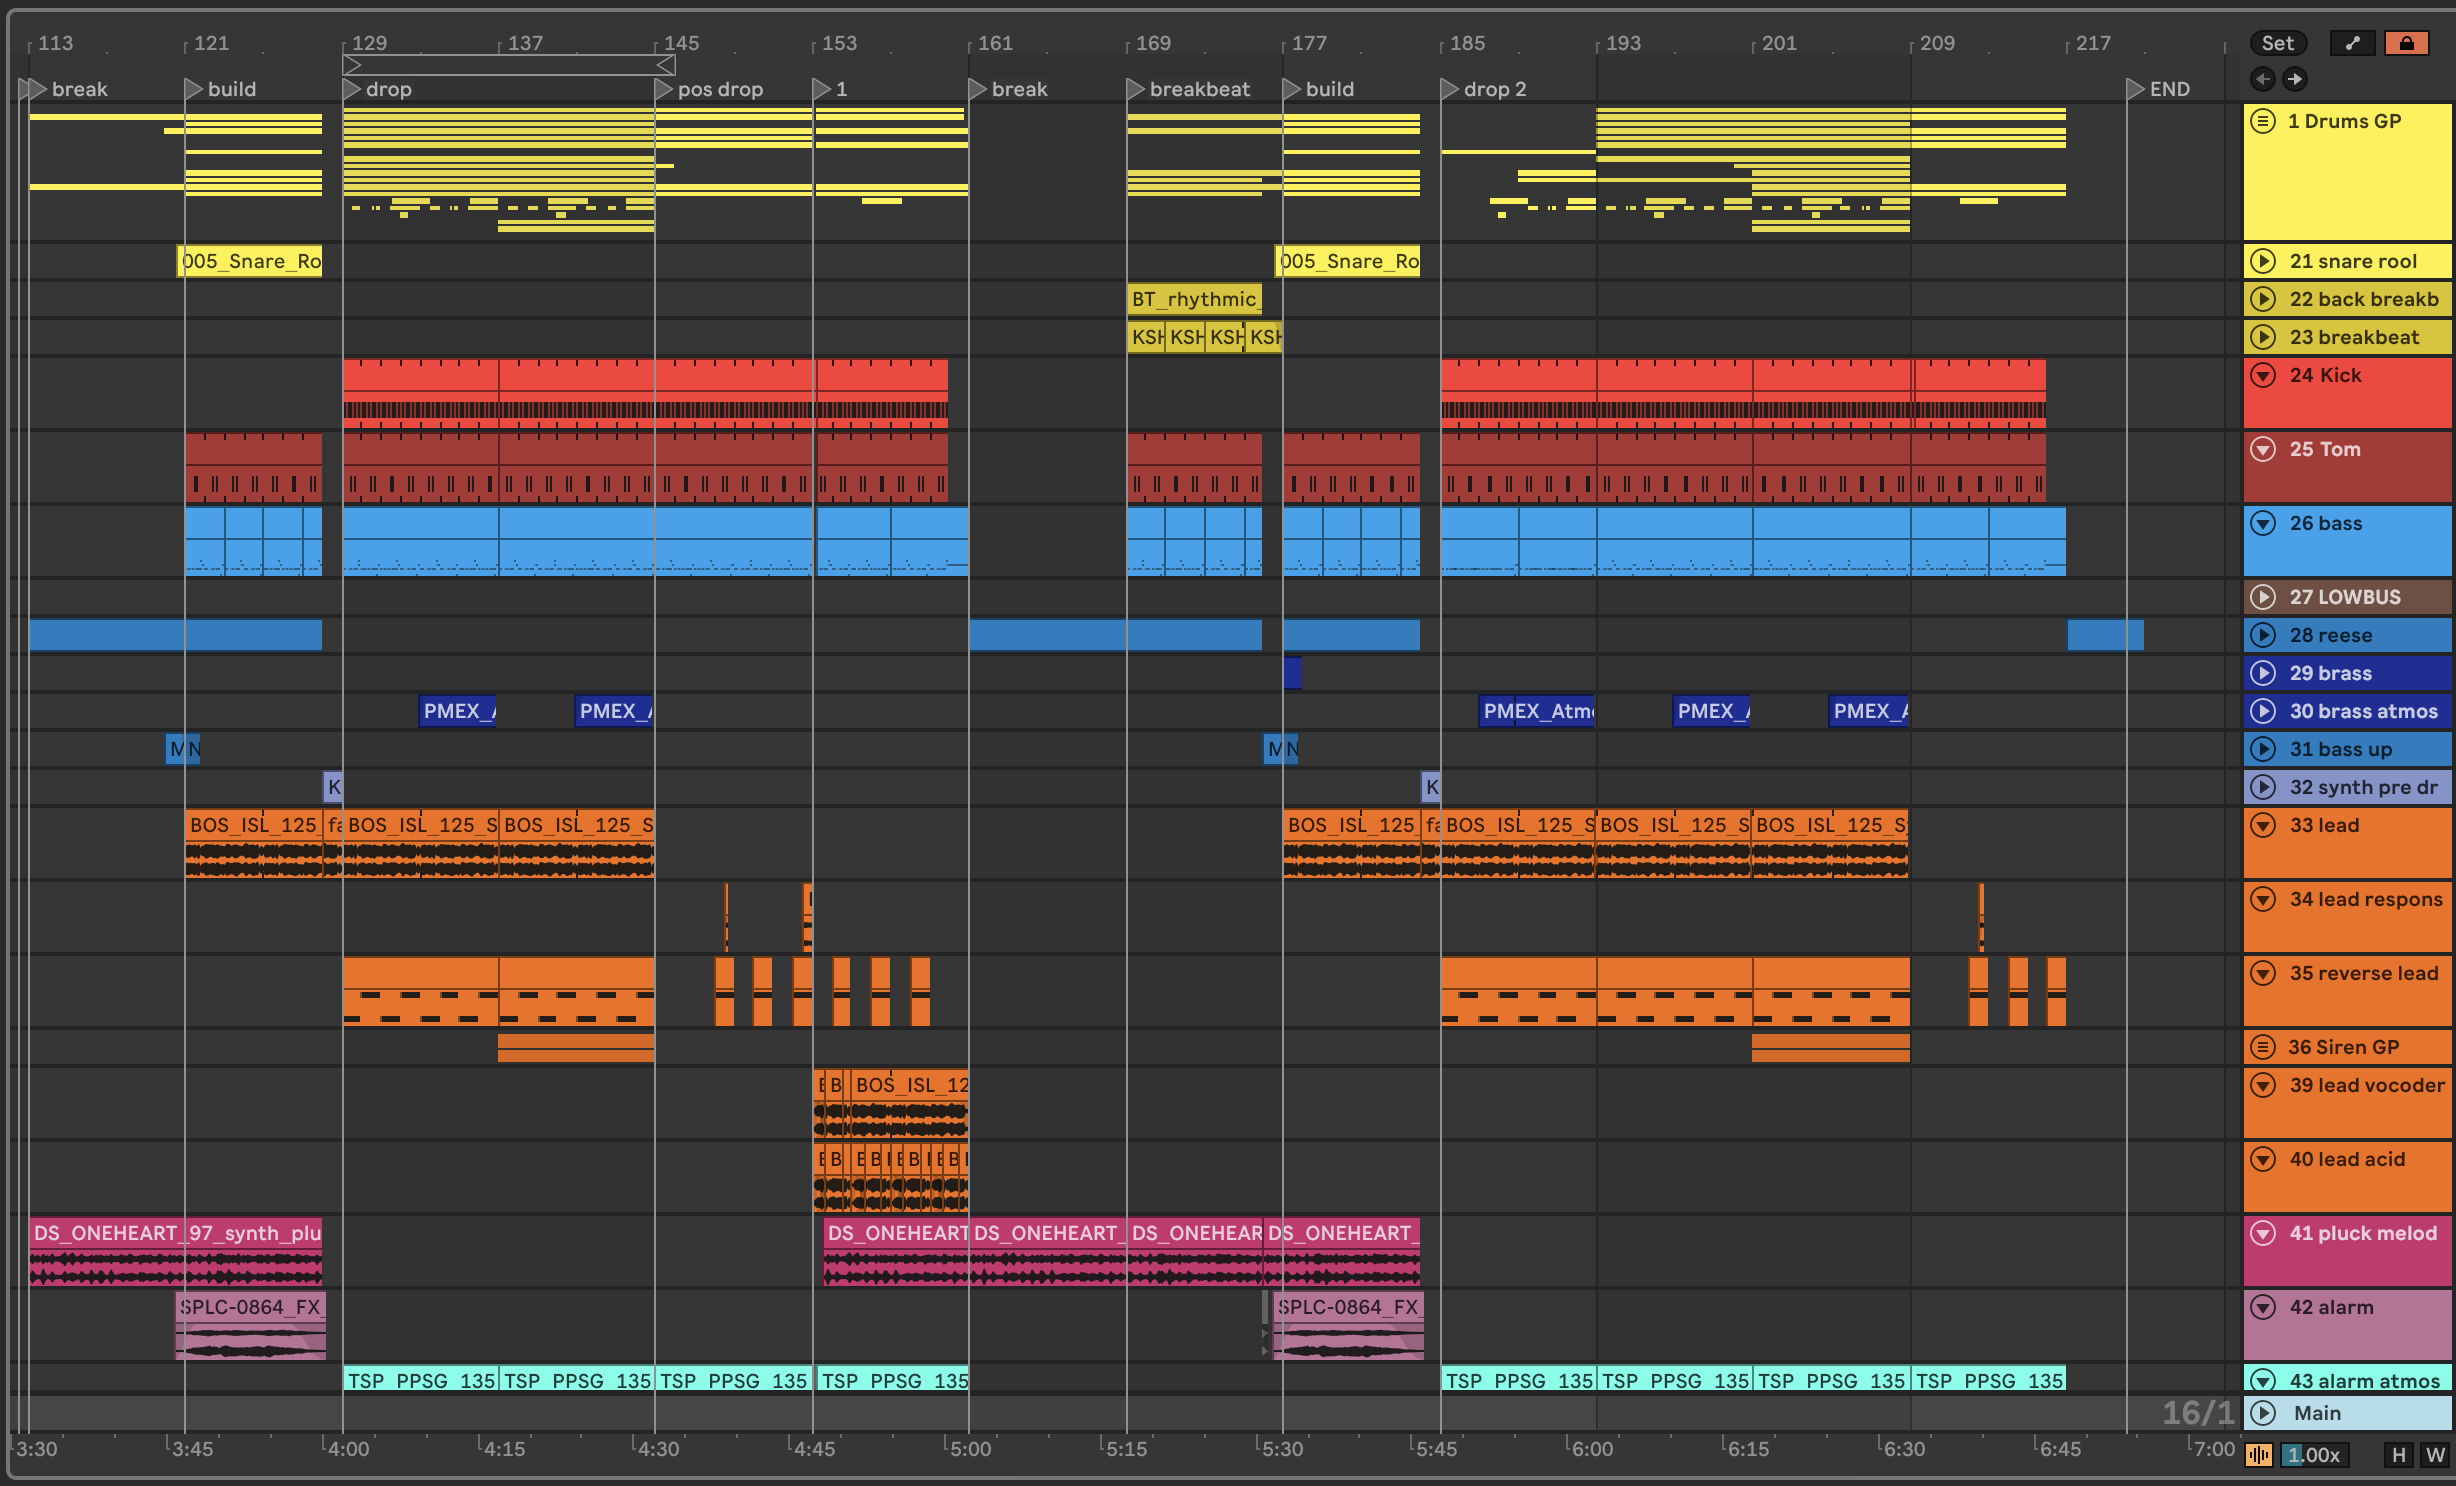Unfold the 21 snare rool track
The width and height of the screenshot is (2456, 1486).
coord(2263,261)
